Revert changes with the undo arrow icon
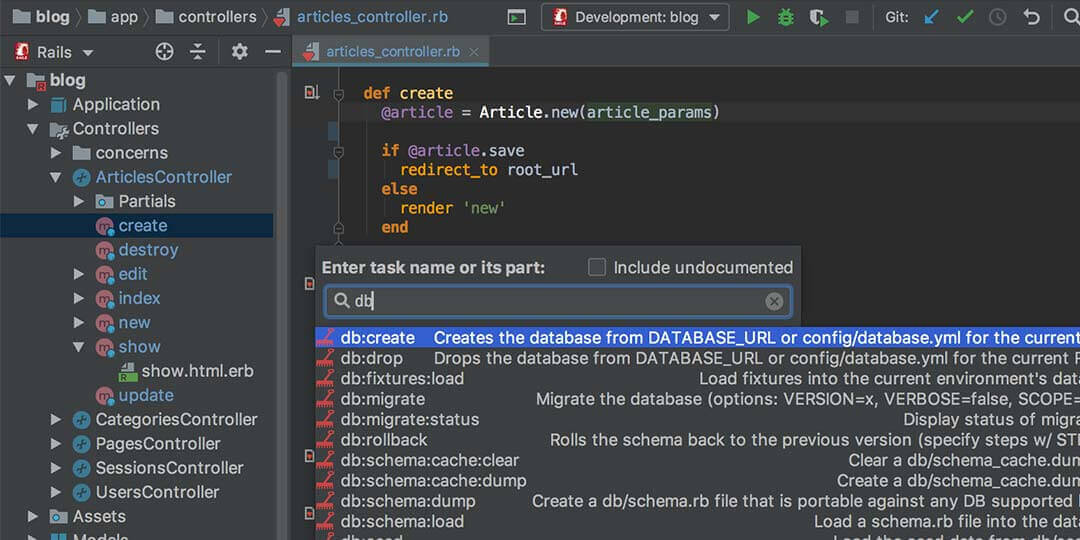This screenshot has width=1080, height=540. coord(1031,17)
